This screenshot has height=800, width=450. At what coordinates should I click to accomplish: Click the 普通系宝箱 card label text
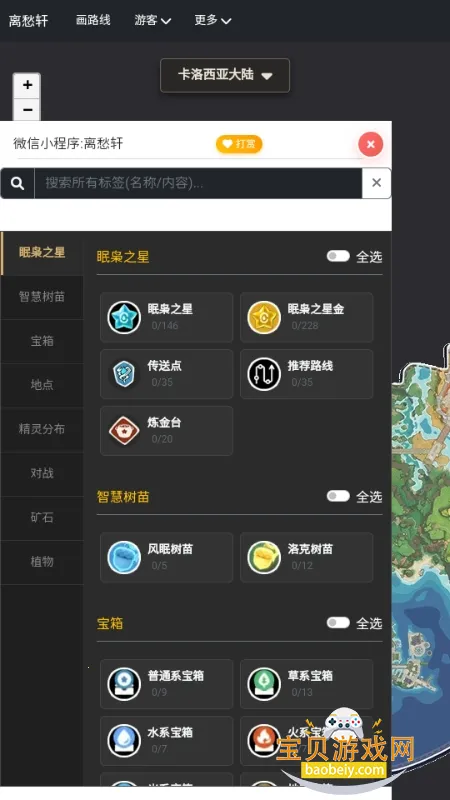coord(176,676)
